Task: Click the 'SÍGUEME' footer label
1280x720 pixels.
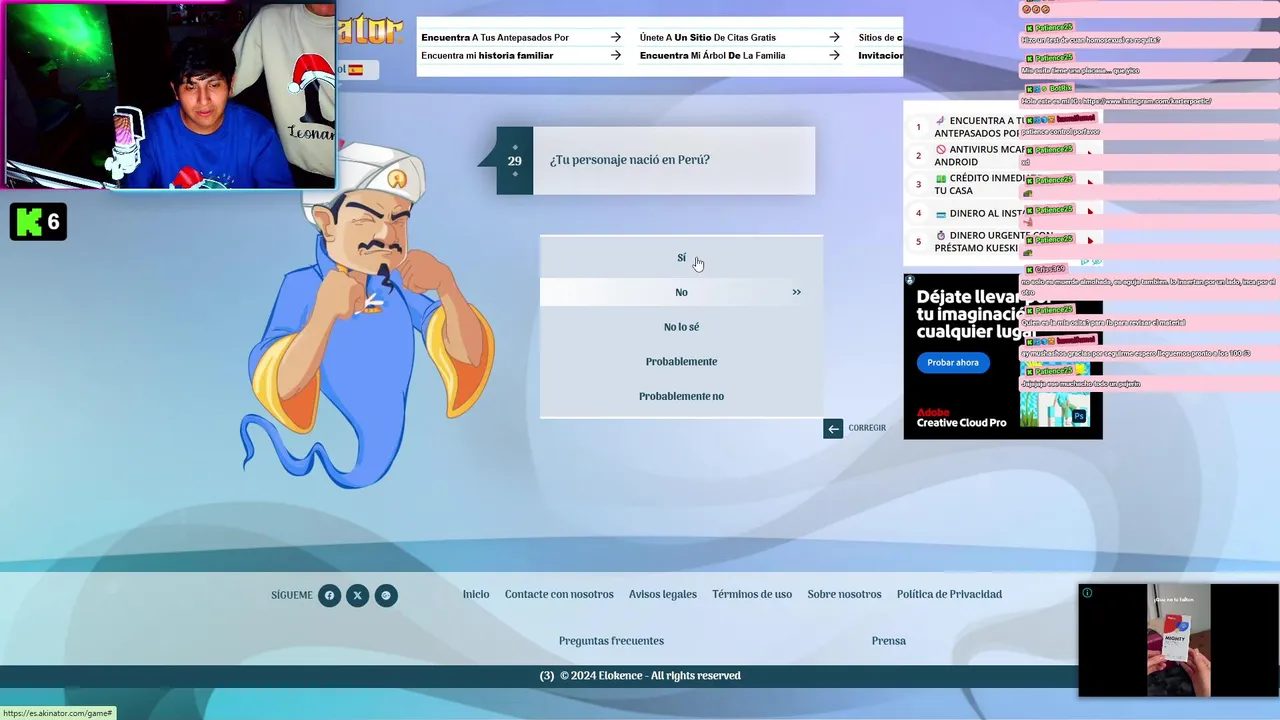Action: (x=292, y=595)
